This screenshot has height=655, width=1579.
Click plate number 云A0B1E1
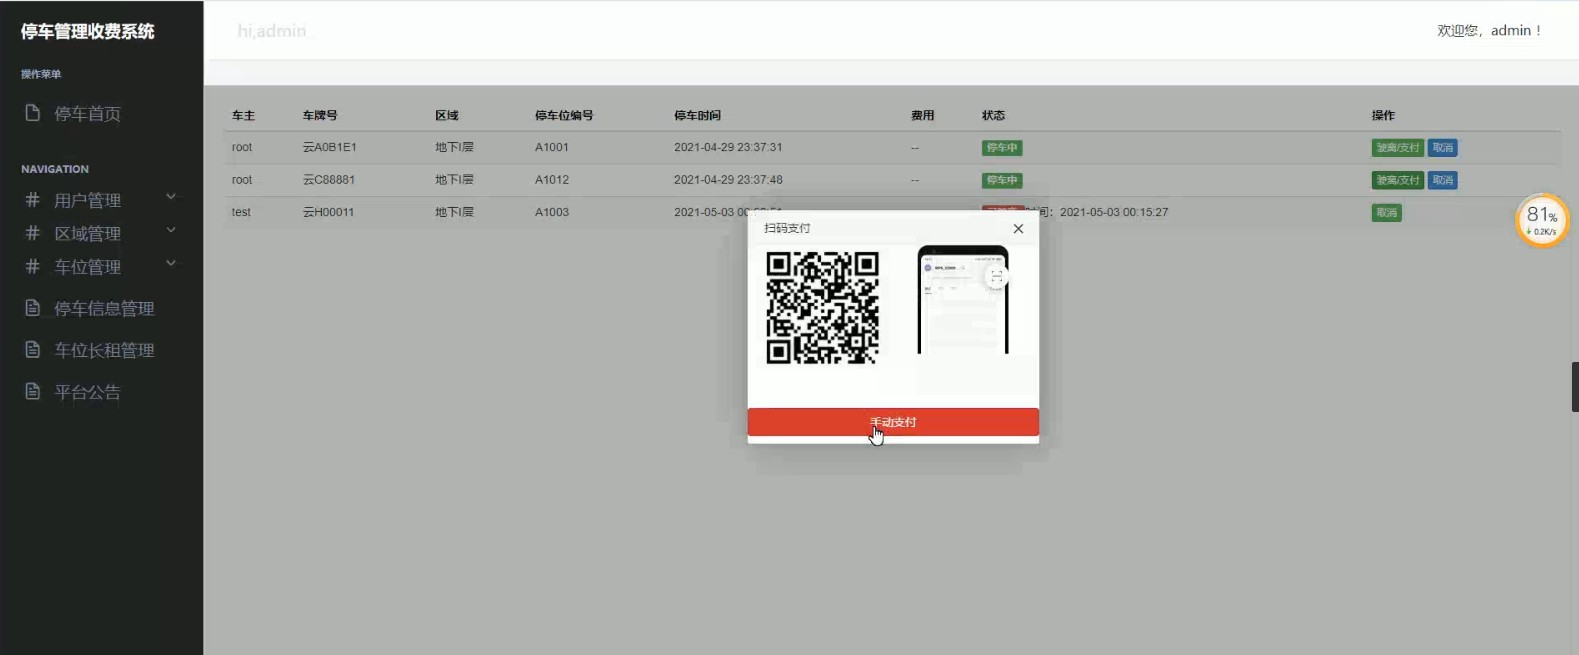(329, 147)
